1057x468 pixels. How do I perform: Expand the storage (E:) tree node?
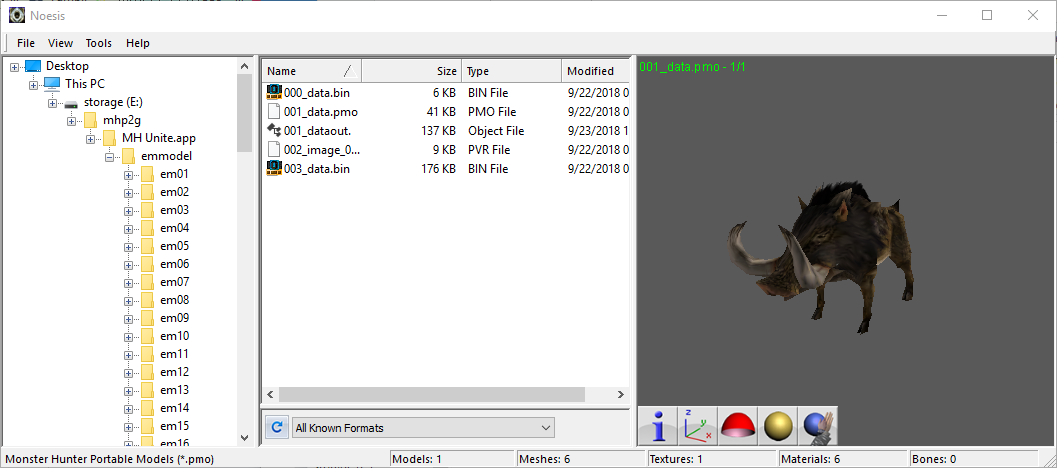[x=52, y=103]
